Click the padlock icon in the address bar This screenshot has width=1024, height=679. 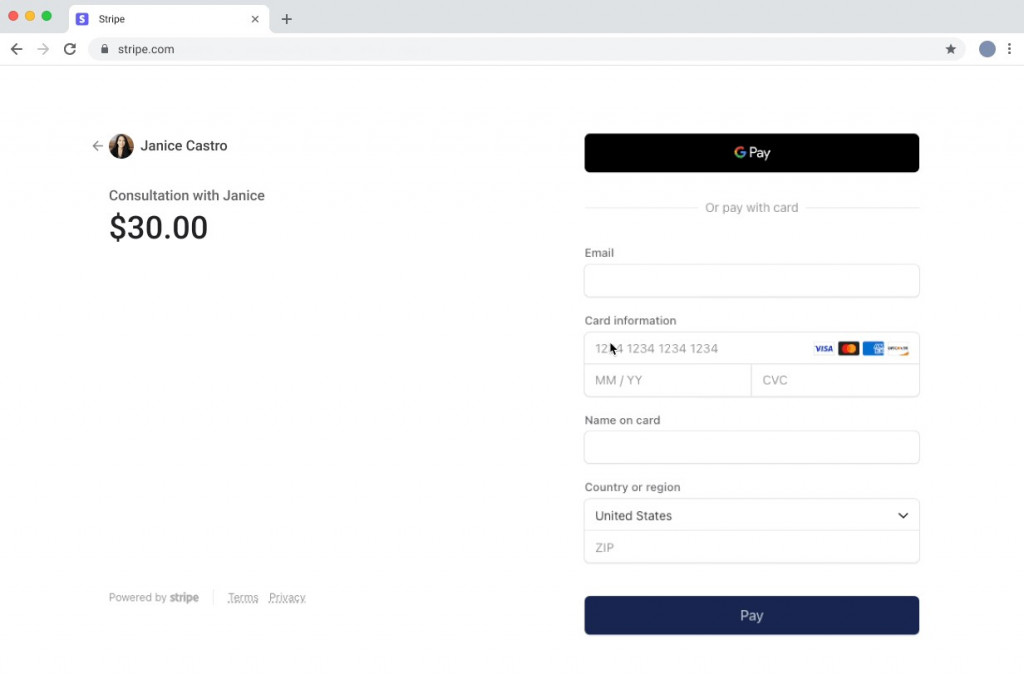tap(104, 48)
